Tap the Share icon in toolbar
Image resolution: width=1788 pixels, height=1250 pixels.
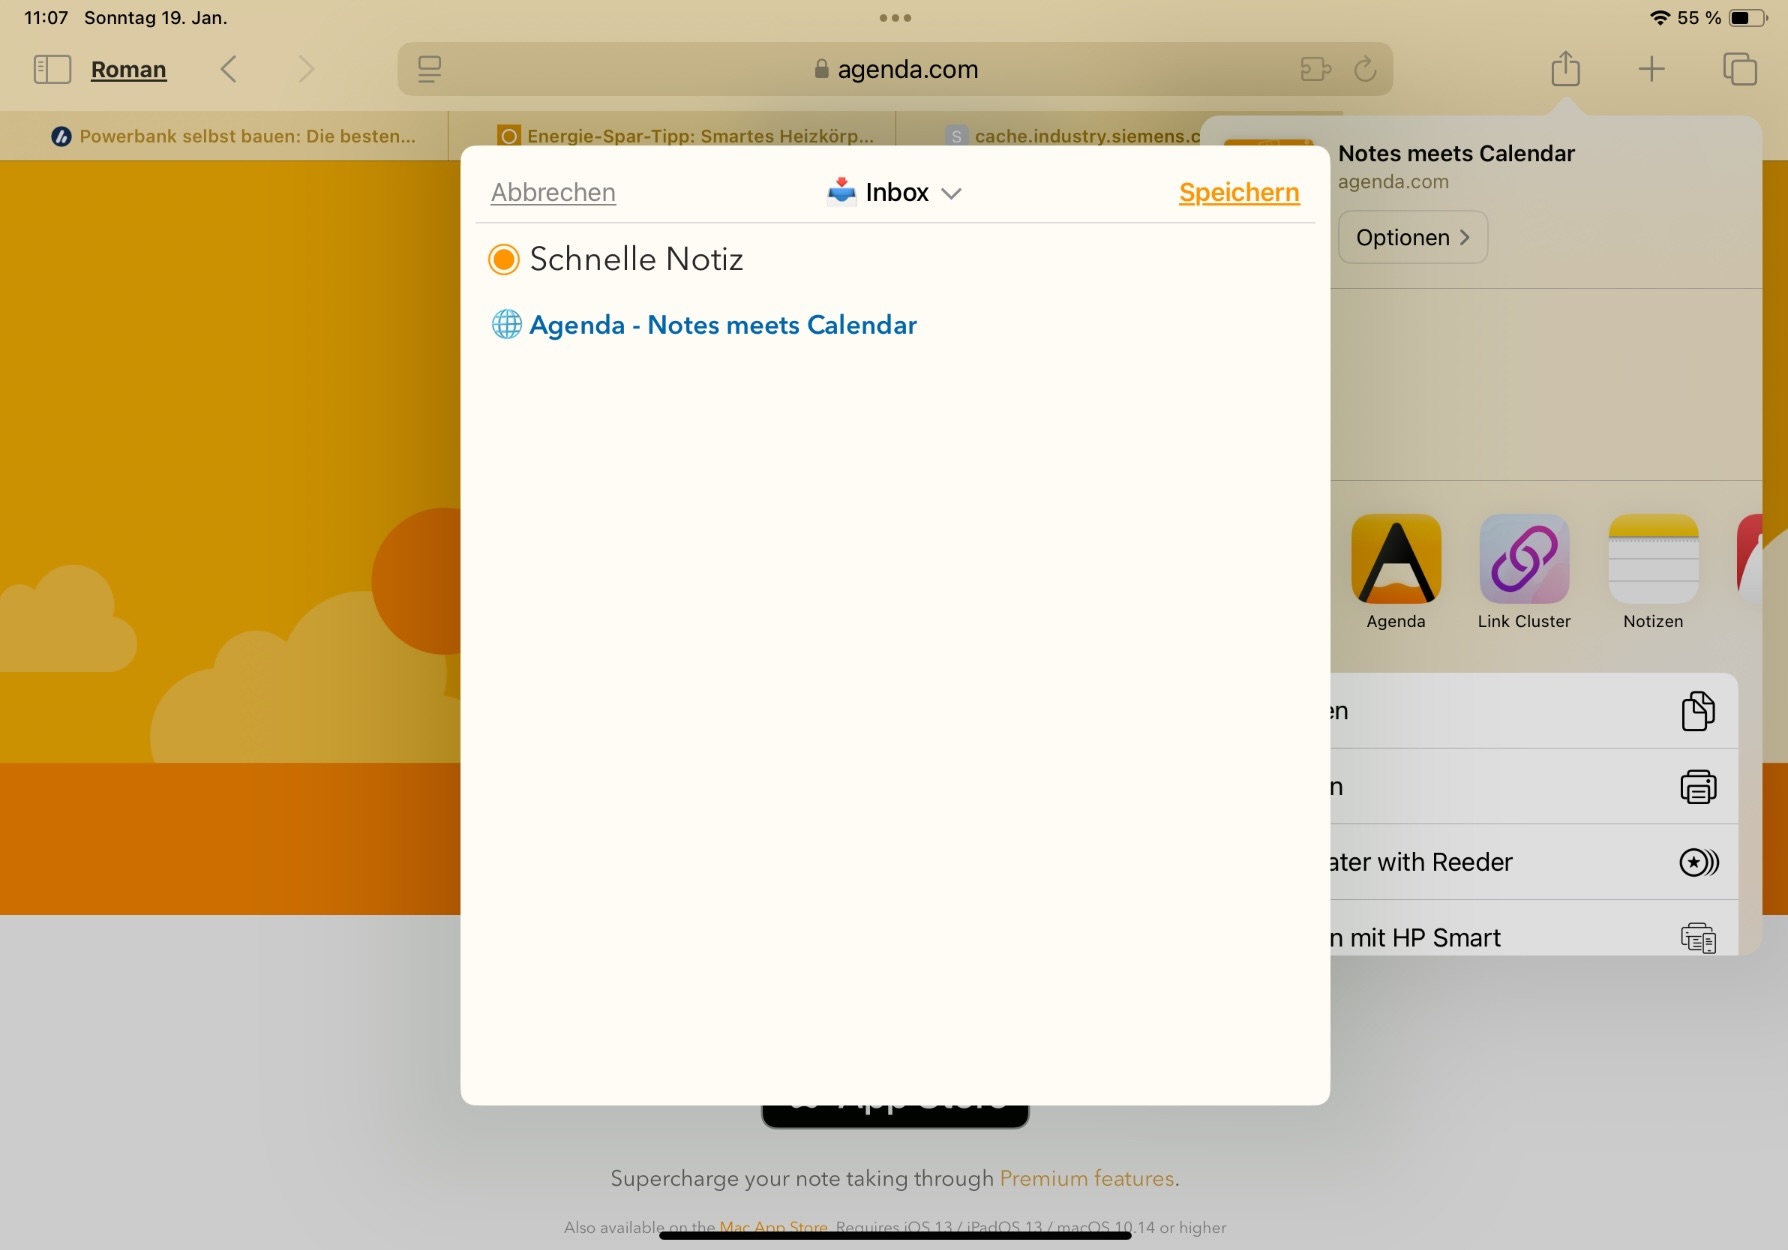[x=1566, y=68]
